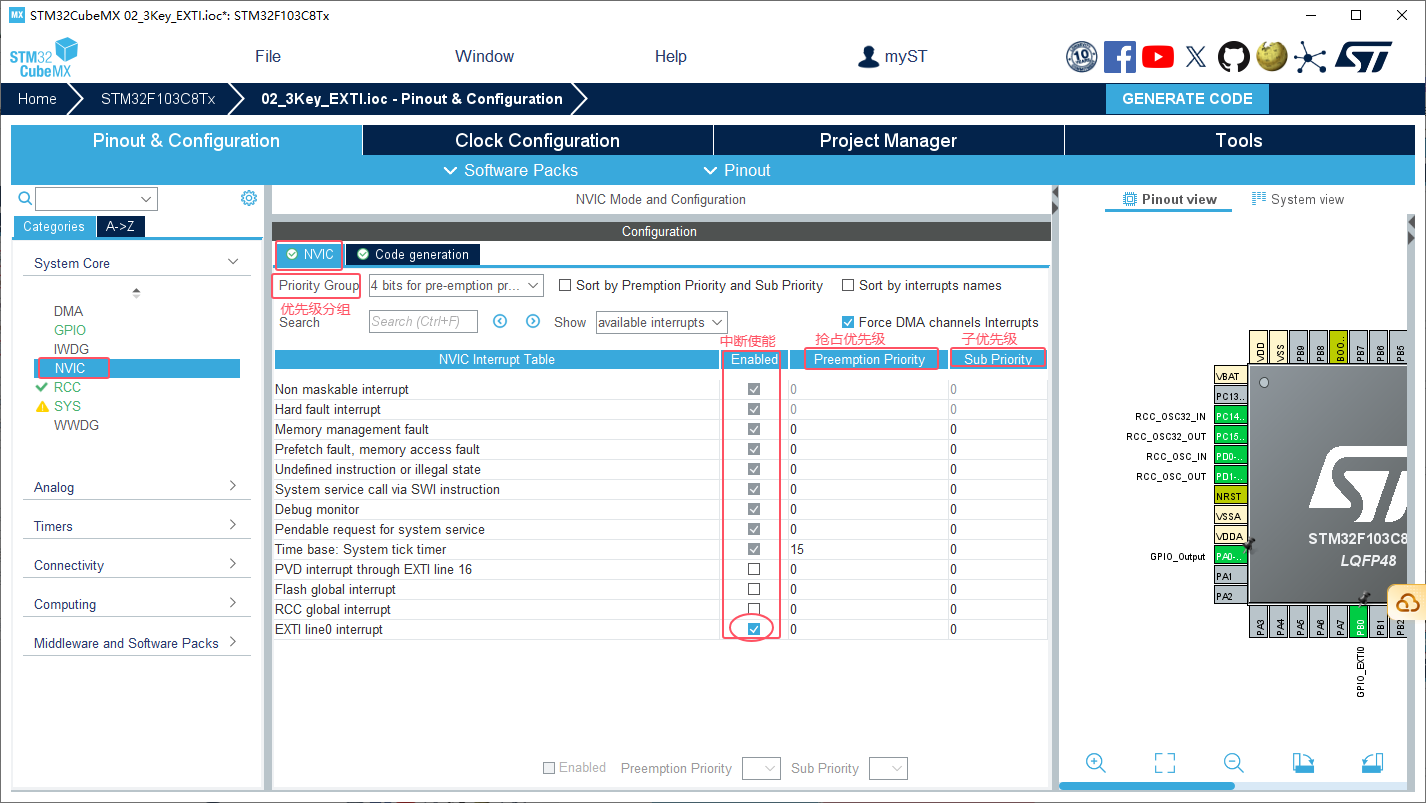This screenshot has height=803, width=1426.
Task: Enable Sort by interrupts names
Action: click(x=848, y=285)
